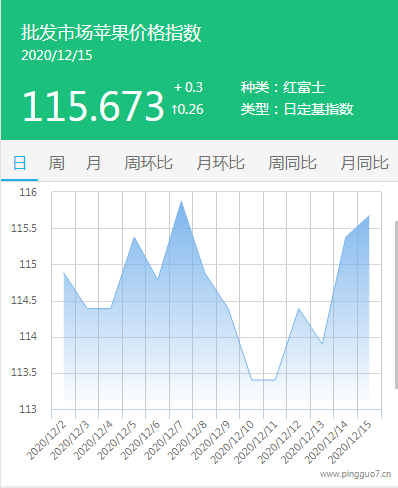Open the 周同比 tab

coord(292,163)
